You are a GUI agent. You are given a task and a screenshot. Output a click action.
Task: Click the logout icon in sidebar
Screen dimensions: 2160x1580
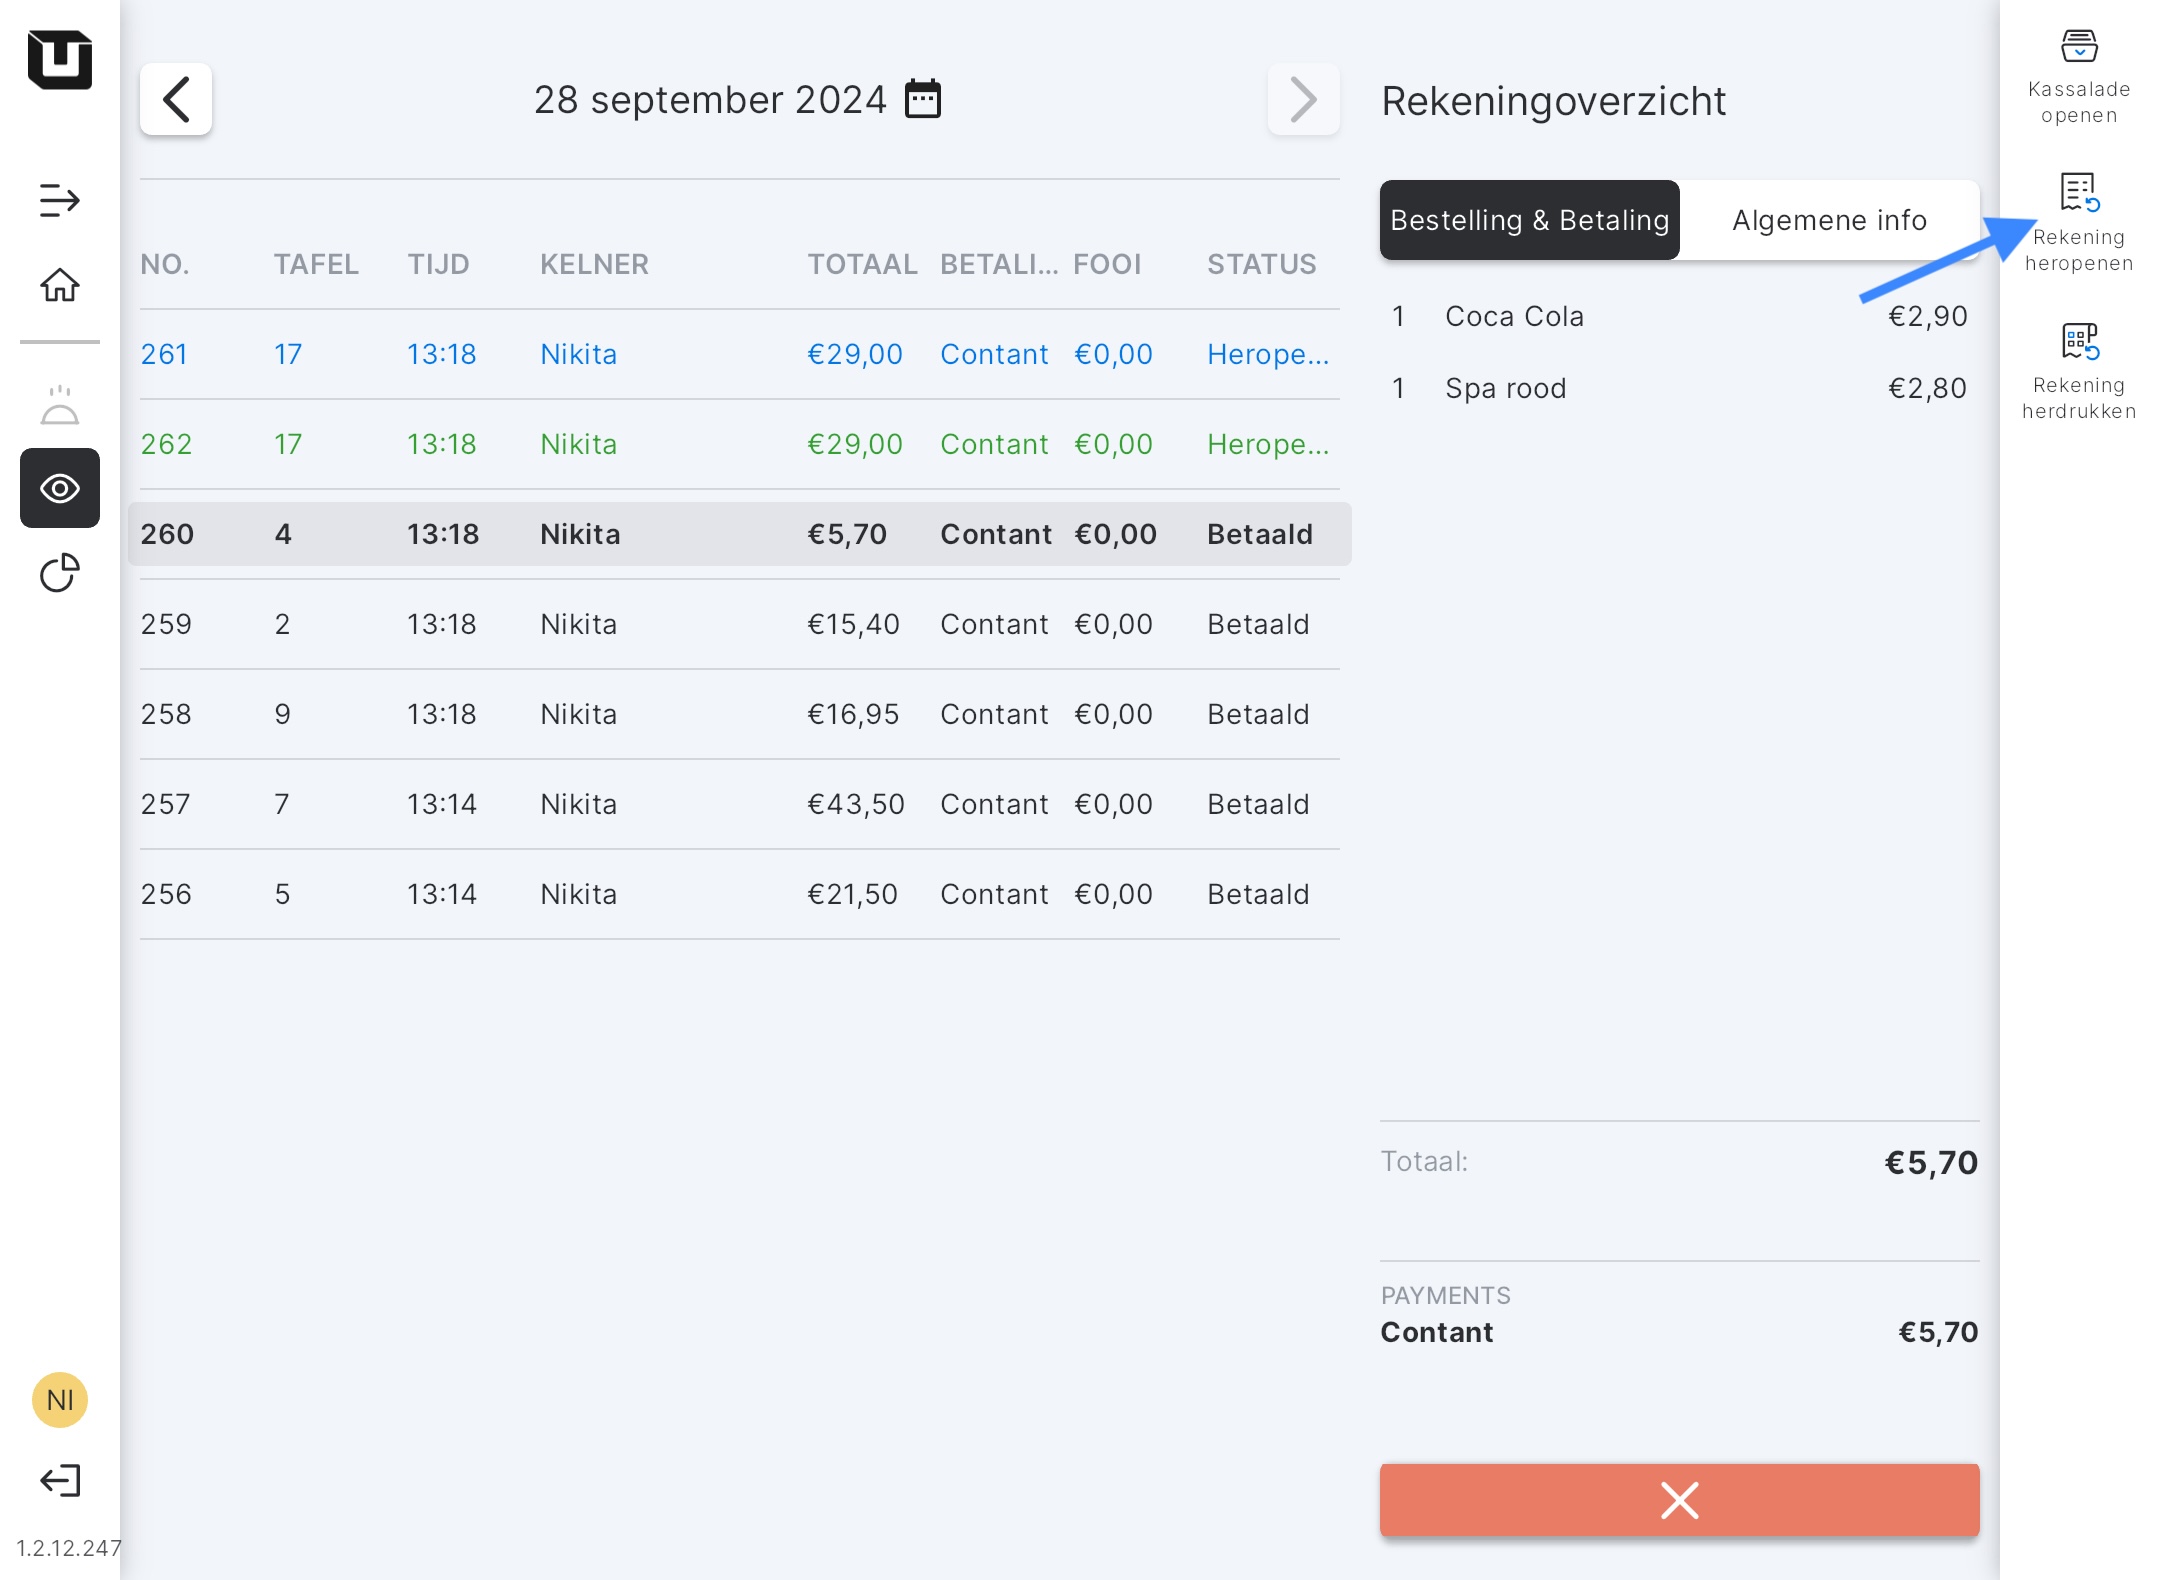tap(60, 1480)
